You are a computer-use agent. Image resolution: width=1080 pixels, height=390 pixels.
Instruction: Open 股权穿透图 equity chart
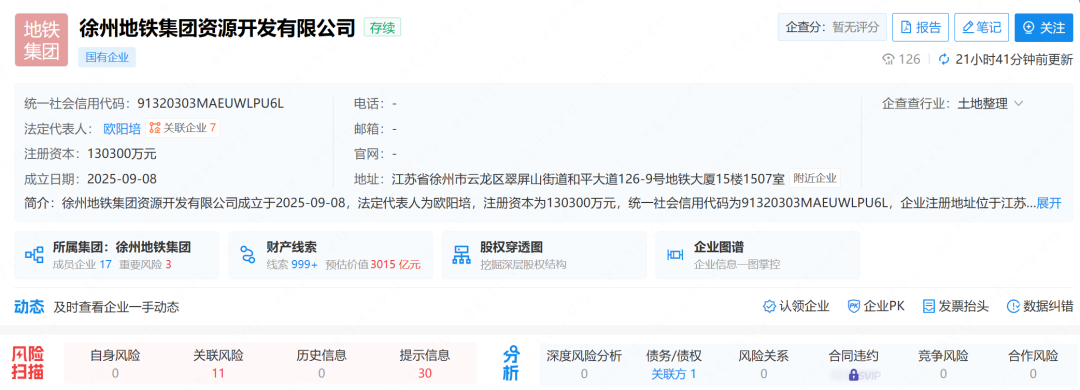point(544,255)
